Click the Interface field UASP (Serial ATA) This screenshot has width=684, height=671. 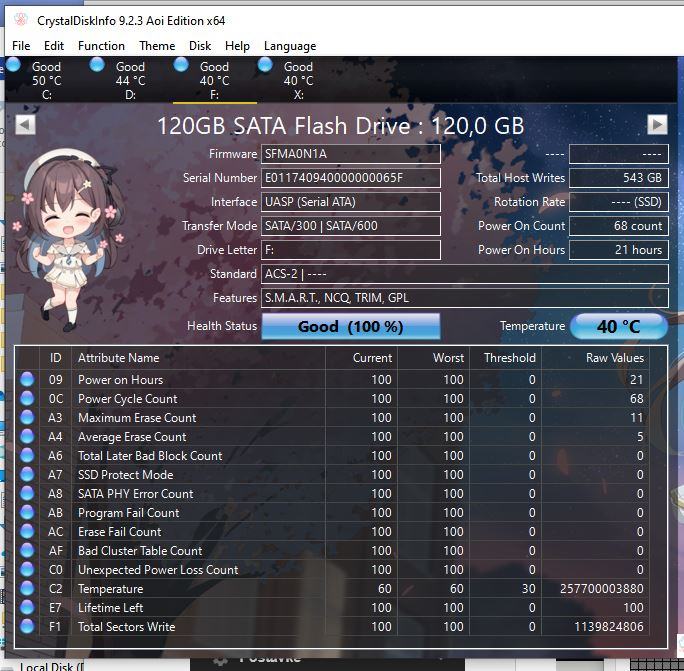(351, 202)
